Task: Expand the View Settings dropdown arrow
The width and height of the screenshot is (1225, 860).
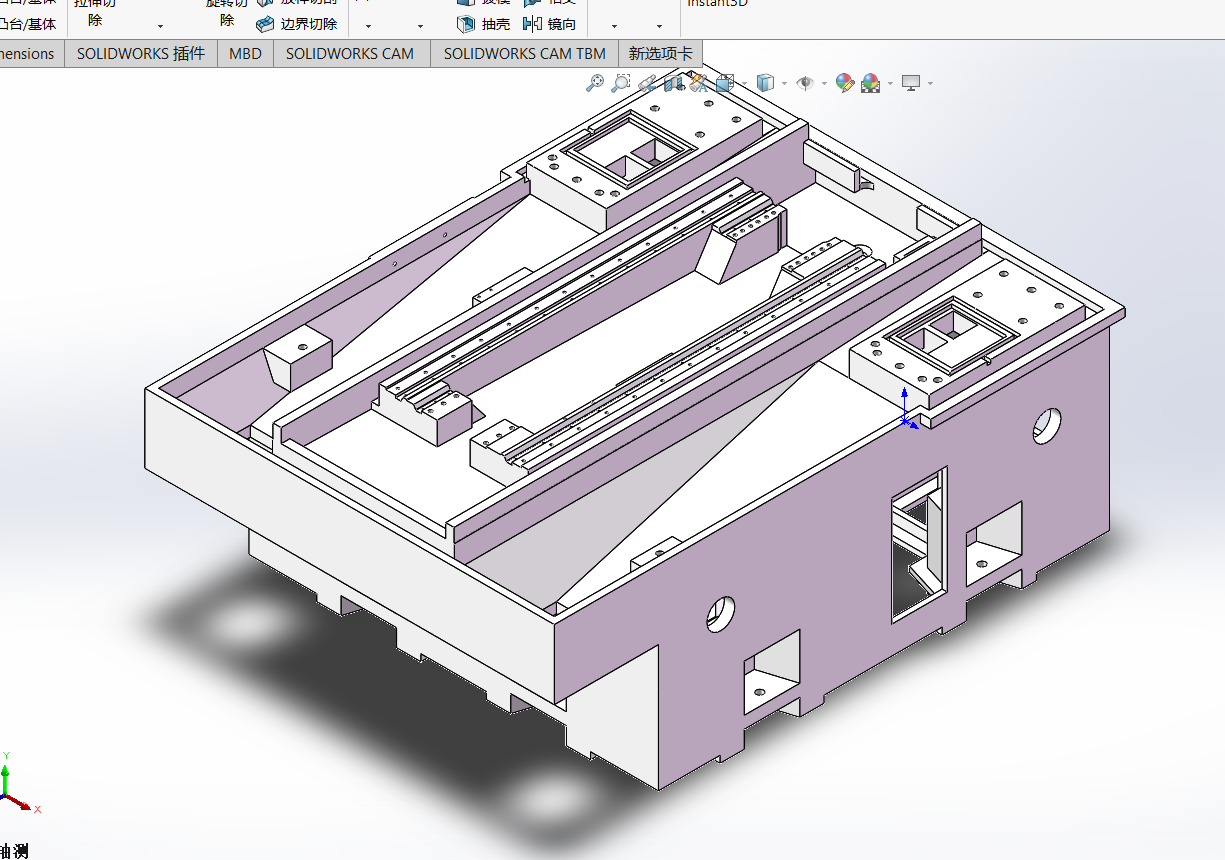Action: pyautogui.click(x=930, y=84)
